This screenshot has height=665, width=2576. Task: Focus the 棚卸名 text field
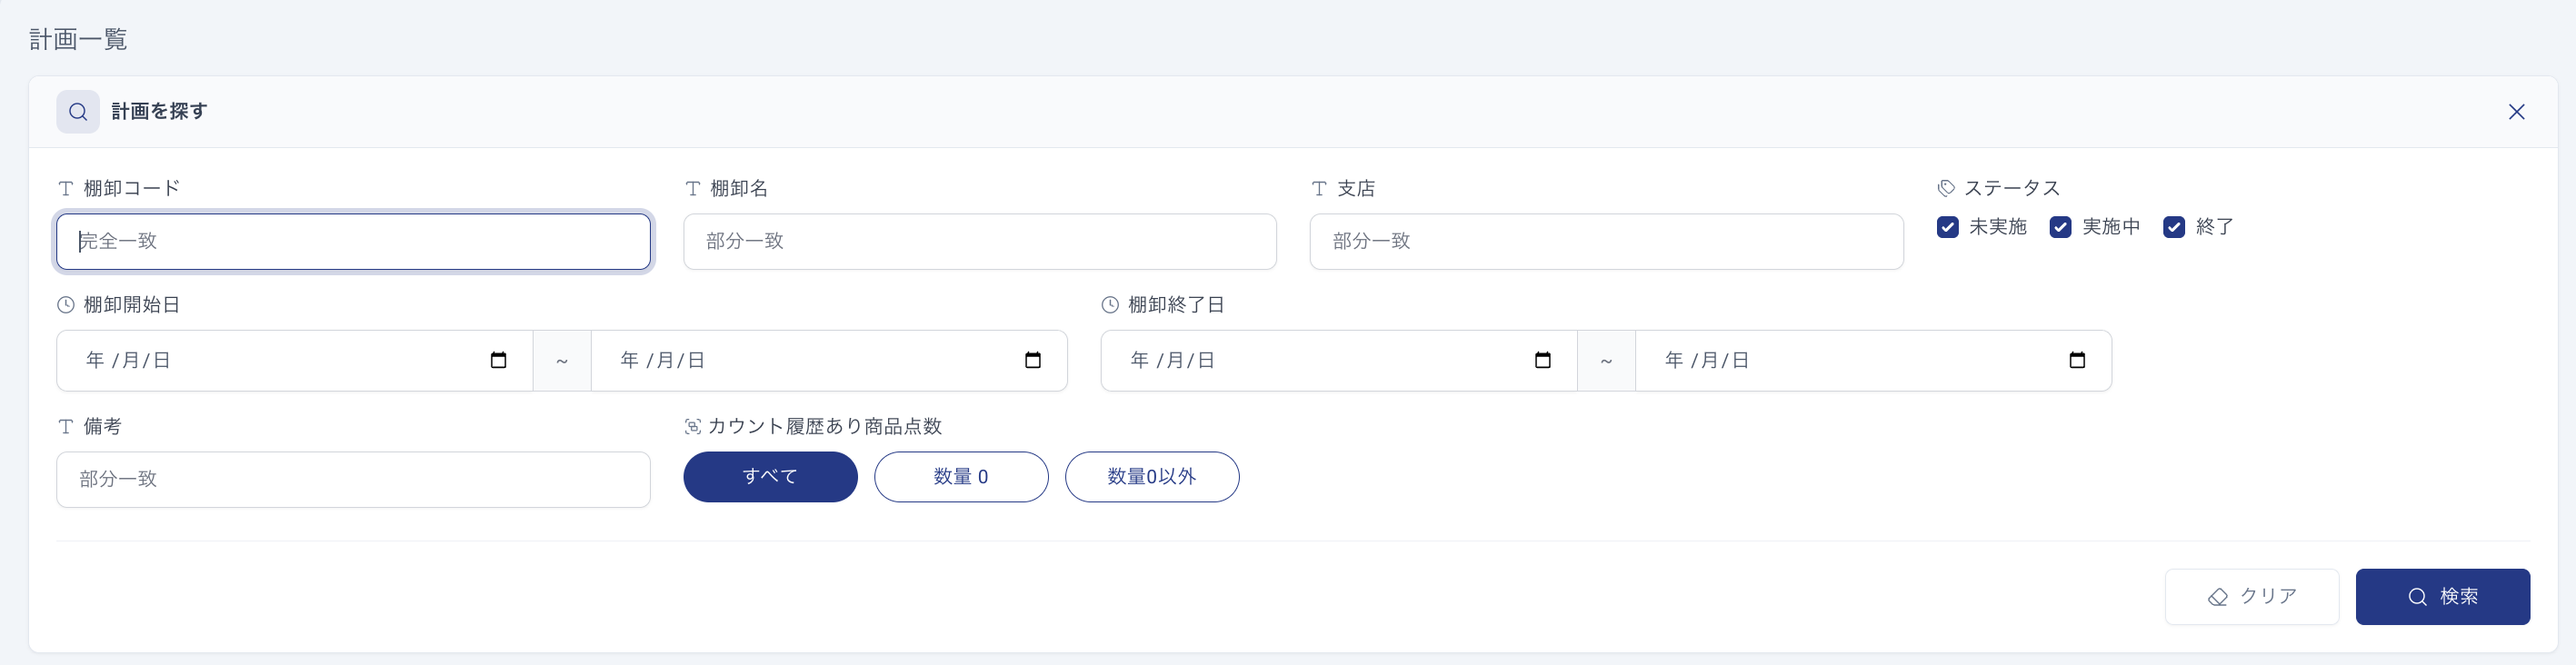click(x=980, y=241)
